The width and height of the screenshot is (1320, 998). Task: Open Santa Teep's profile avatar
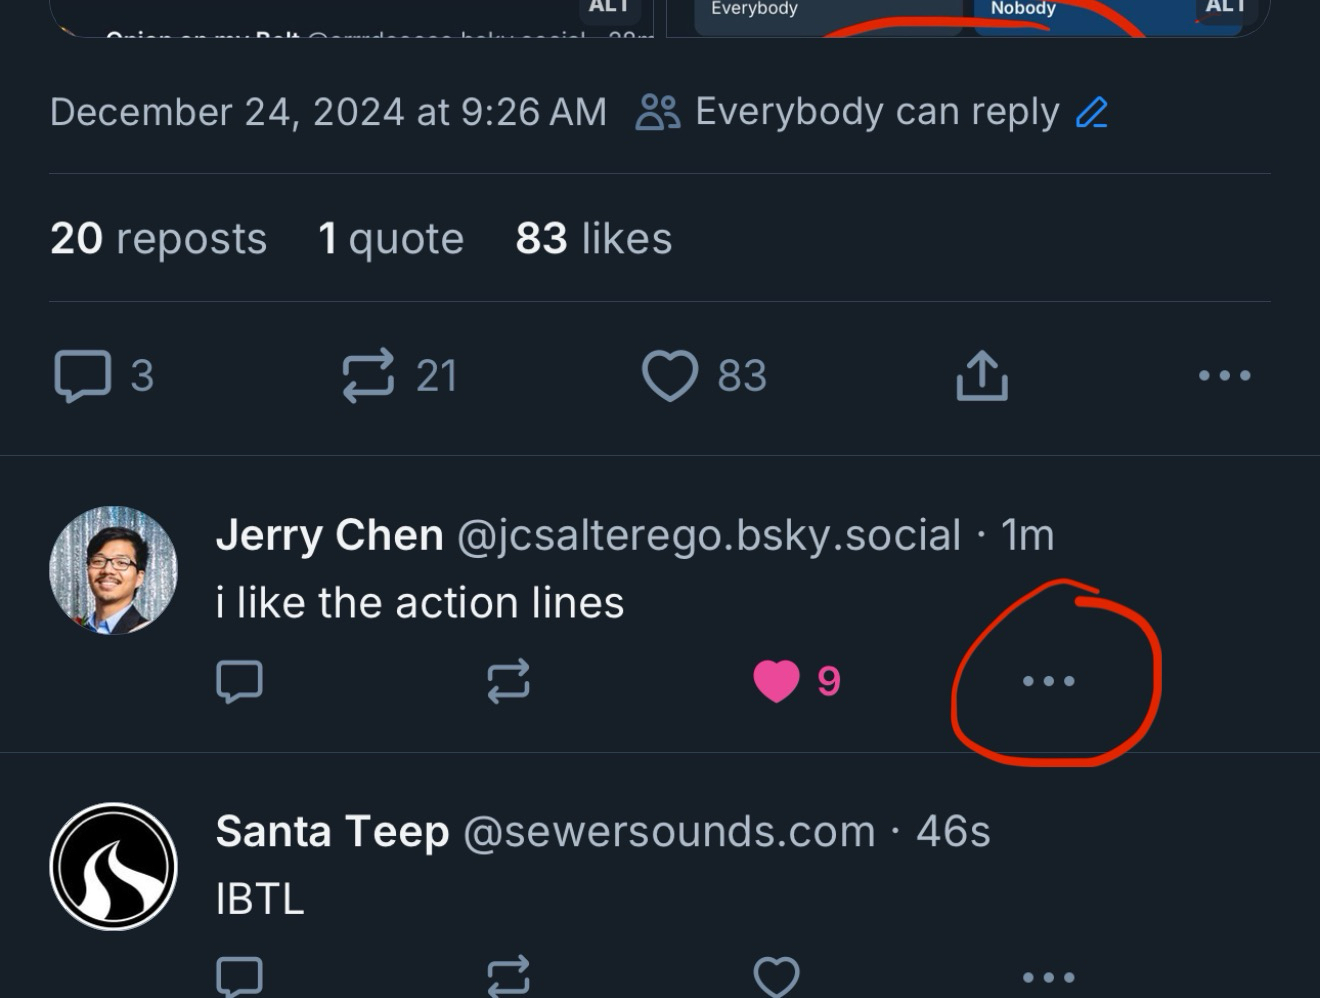(x=114, y=866)
